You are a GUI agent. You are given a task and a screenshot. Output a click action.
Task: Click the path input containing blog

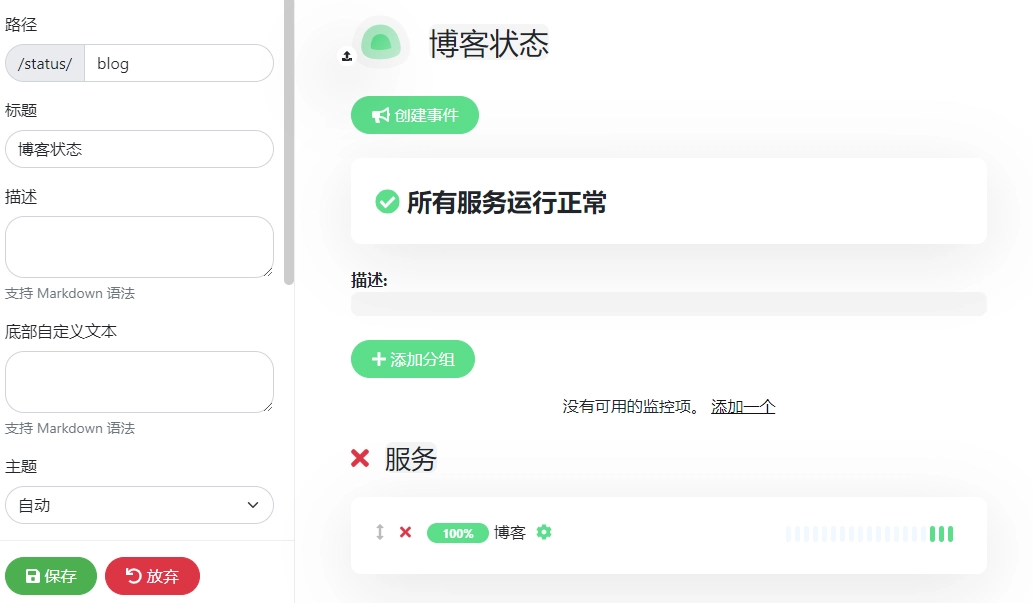(x=180, y=63)
